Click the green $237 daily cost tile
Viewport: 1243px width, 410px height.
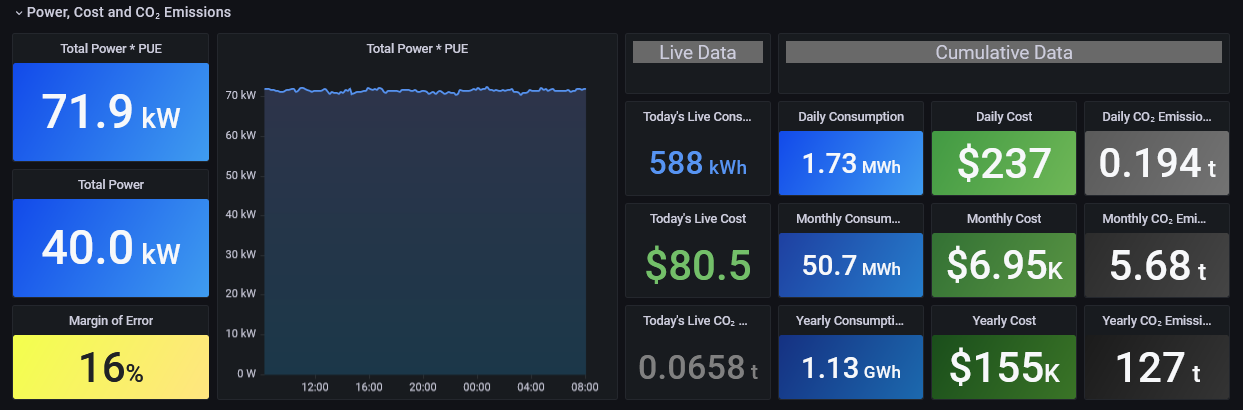pos(1003,163)
